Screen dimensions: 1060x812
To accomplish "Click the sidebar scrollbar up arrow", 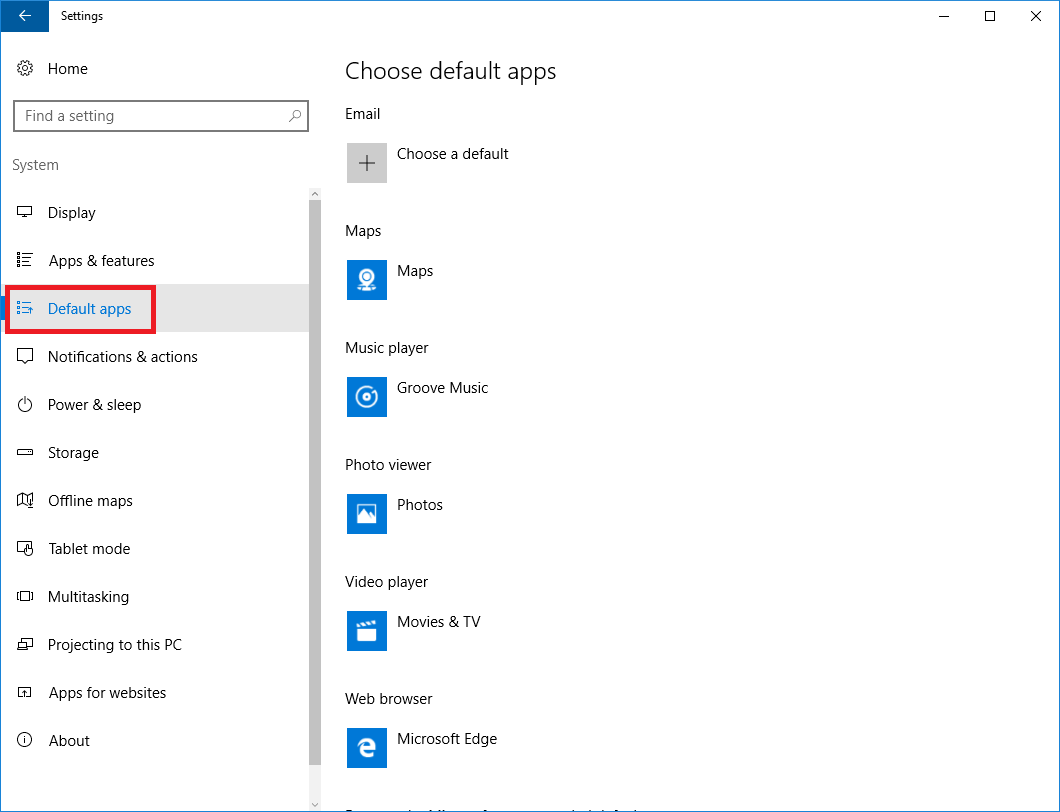I will (x=314, y=194).
